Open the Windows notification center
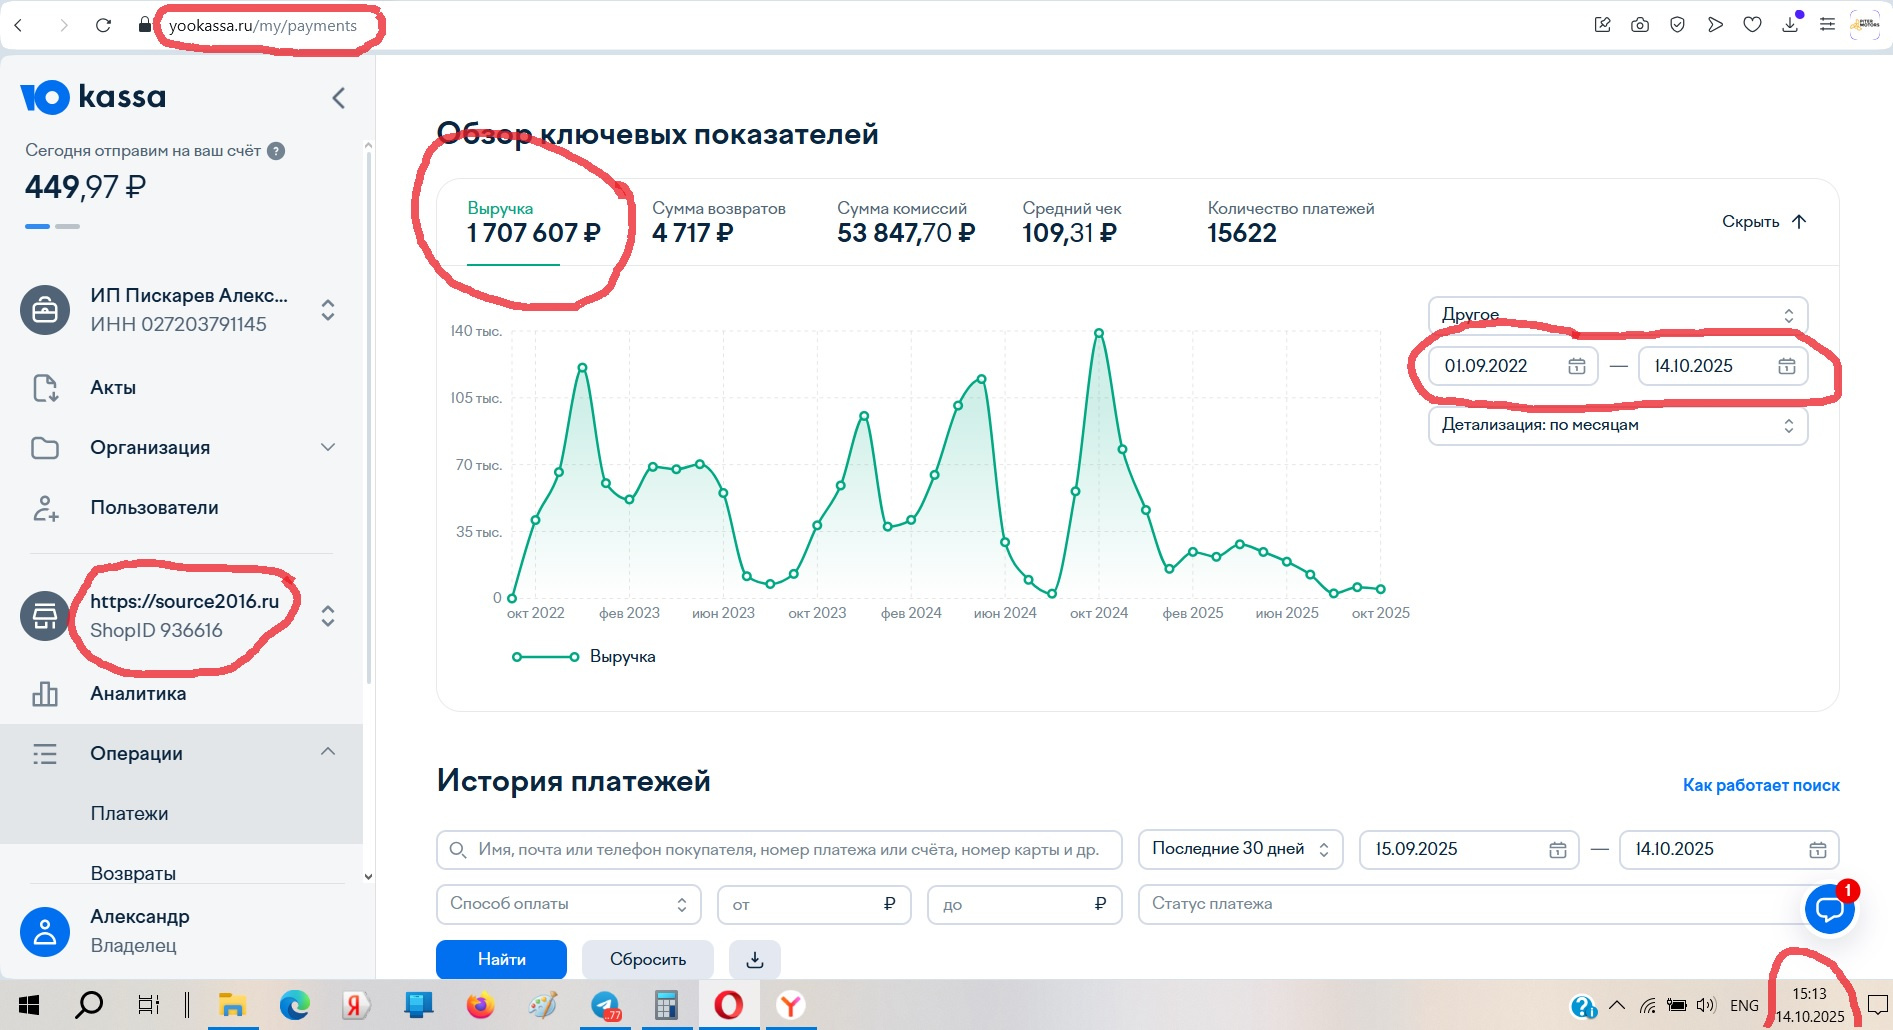This screenshot has height=1030, width=1893. [1877, 1005]
